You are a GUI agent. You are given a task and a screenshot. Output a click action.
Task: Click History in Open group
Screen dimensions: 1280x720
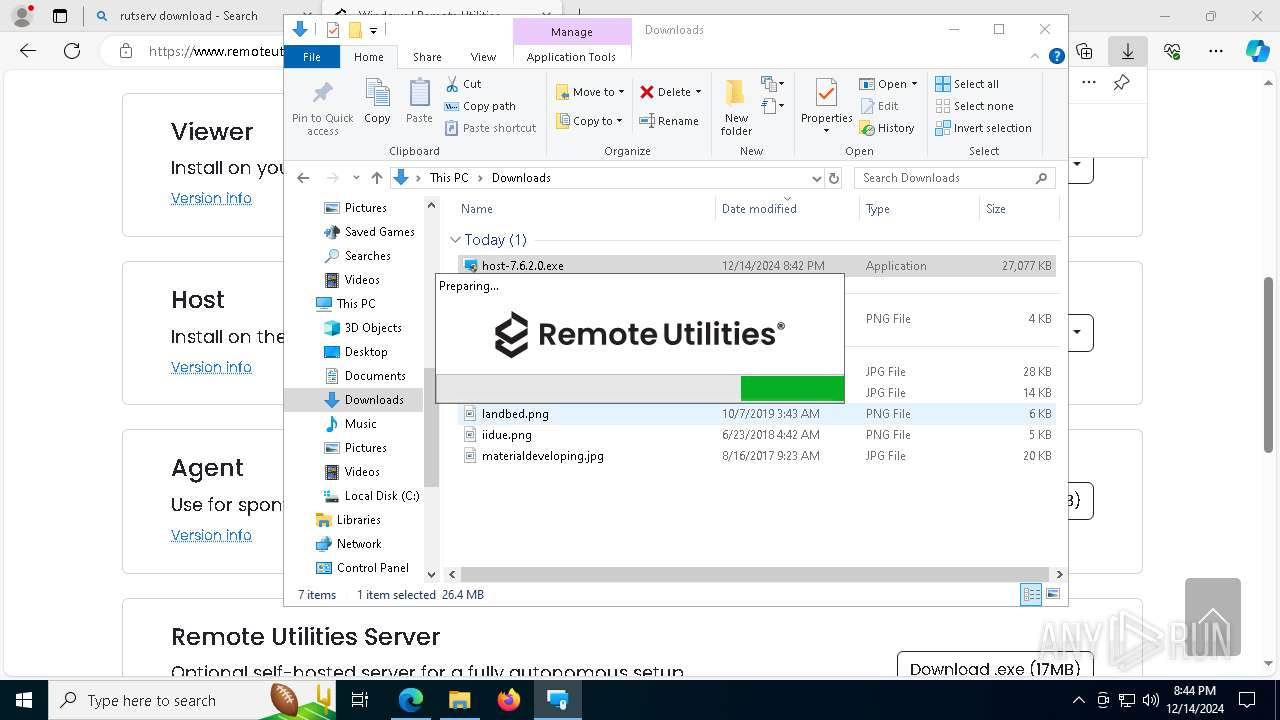(x=887, y=128)
